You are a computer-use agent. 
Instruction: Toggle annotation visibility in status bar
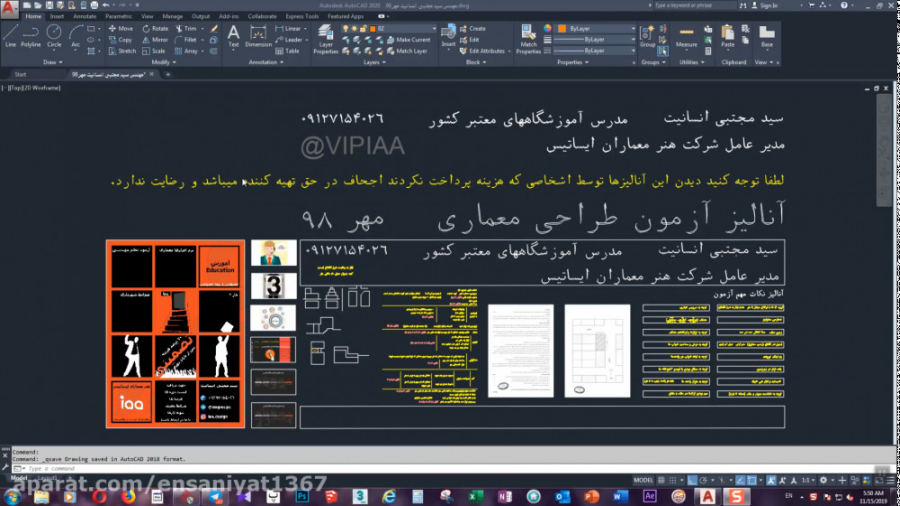[771, 480]
